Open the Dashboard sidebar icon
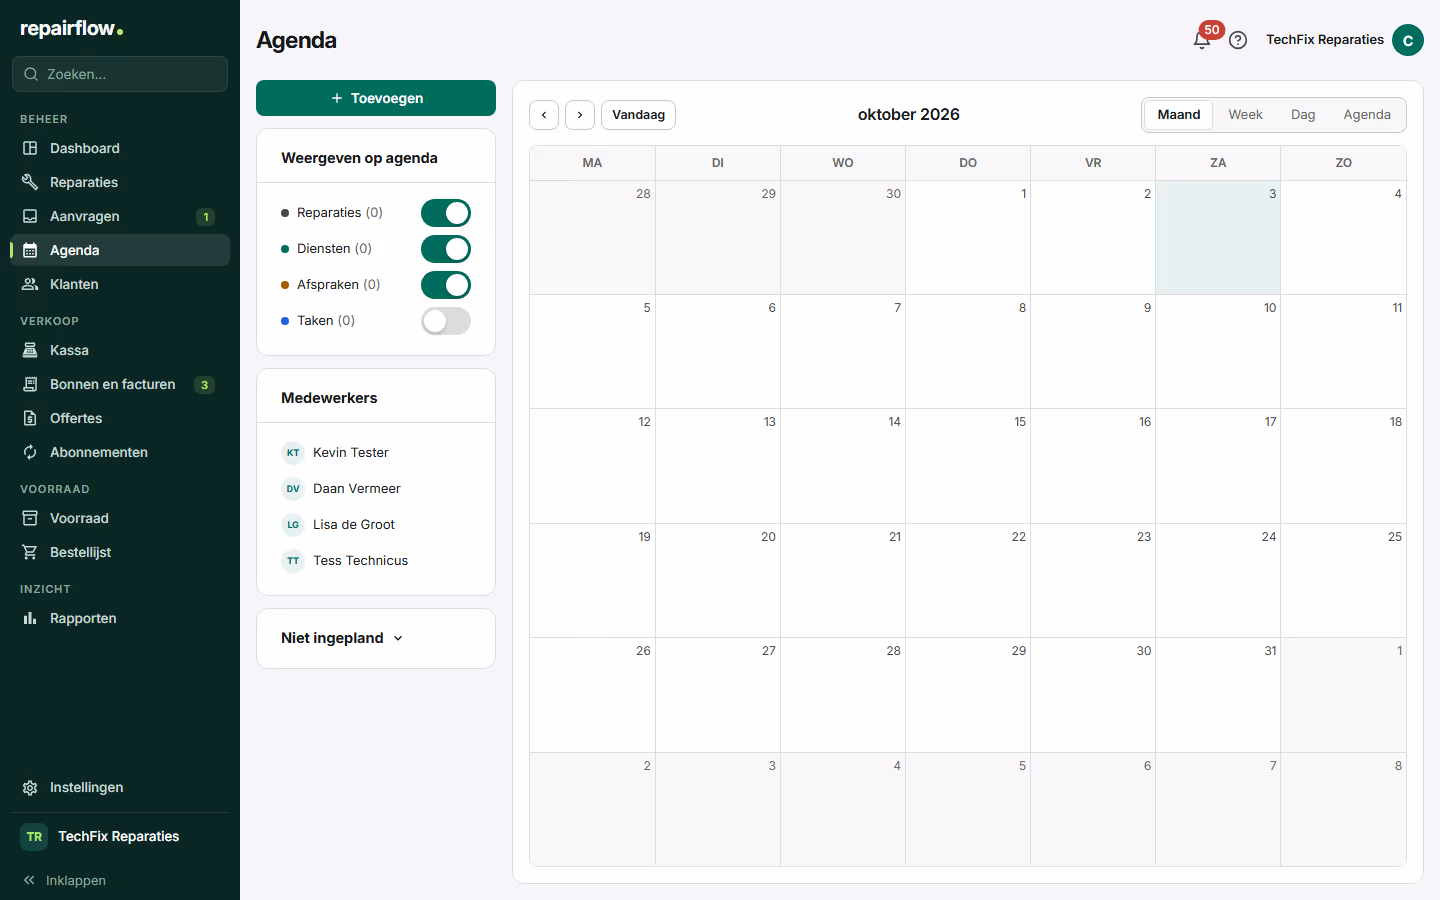 (x=30, y=148)
